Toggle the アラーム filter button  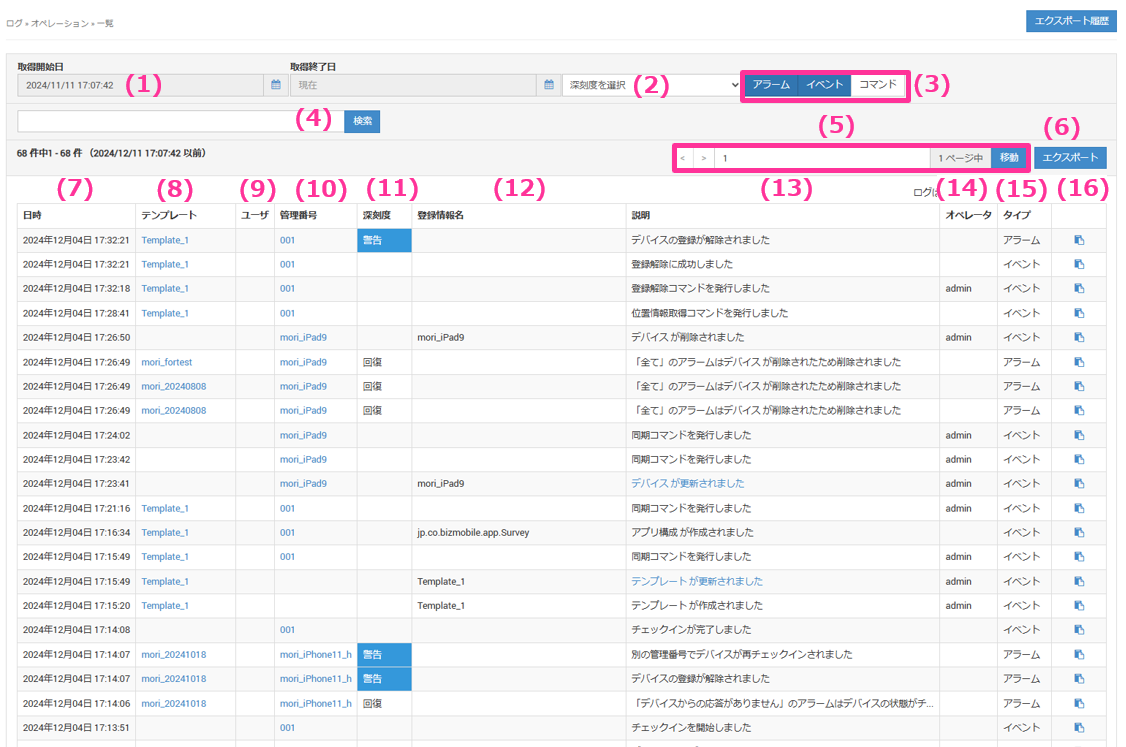(770, 85)
